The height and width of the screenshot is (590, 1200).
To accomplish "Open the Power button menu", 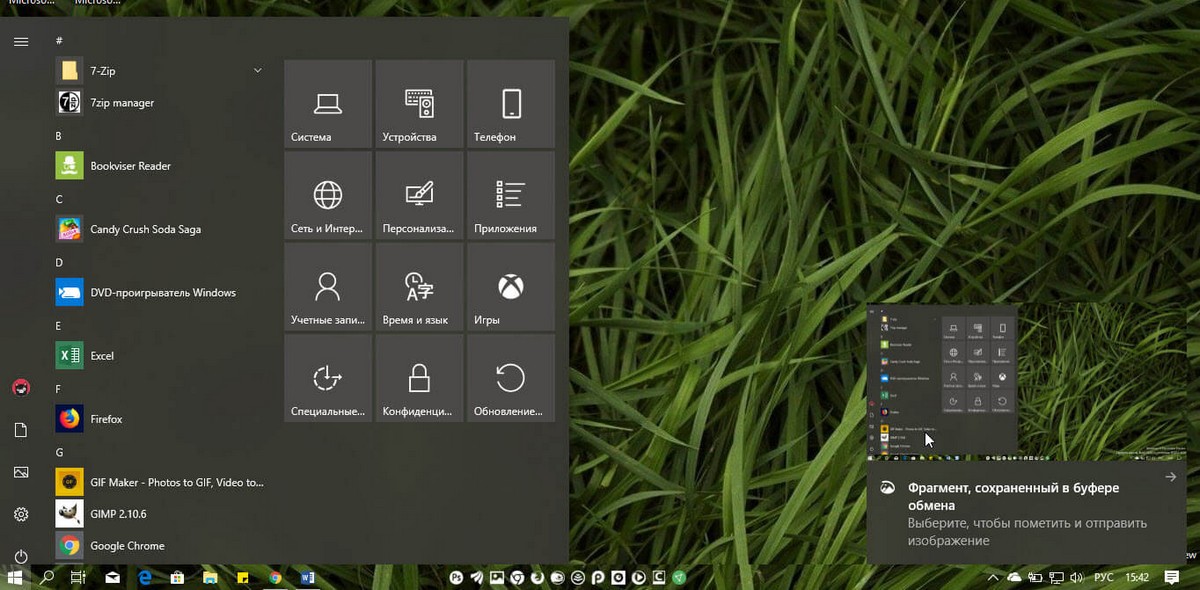I will click(x=20, y=556).
